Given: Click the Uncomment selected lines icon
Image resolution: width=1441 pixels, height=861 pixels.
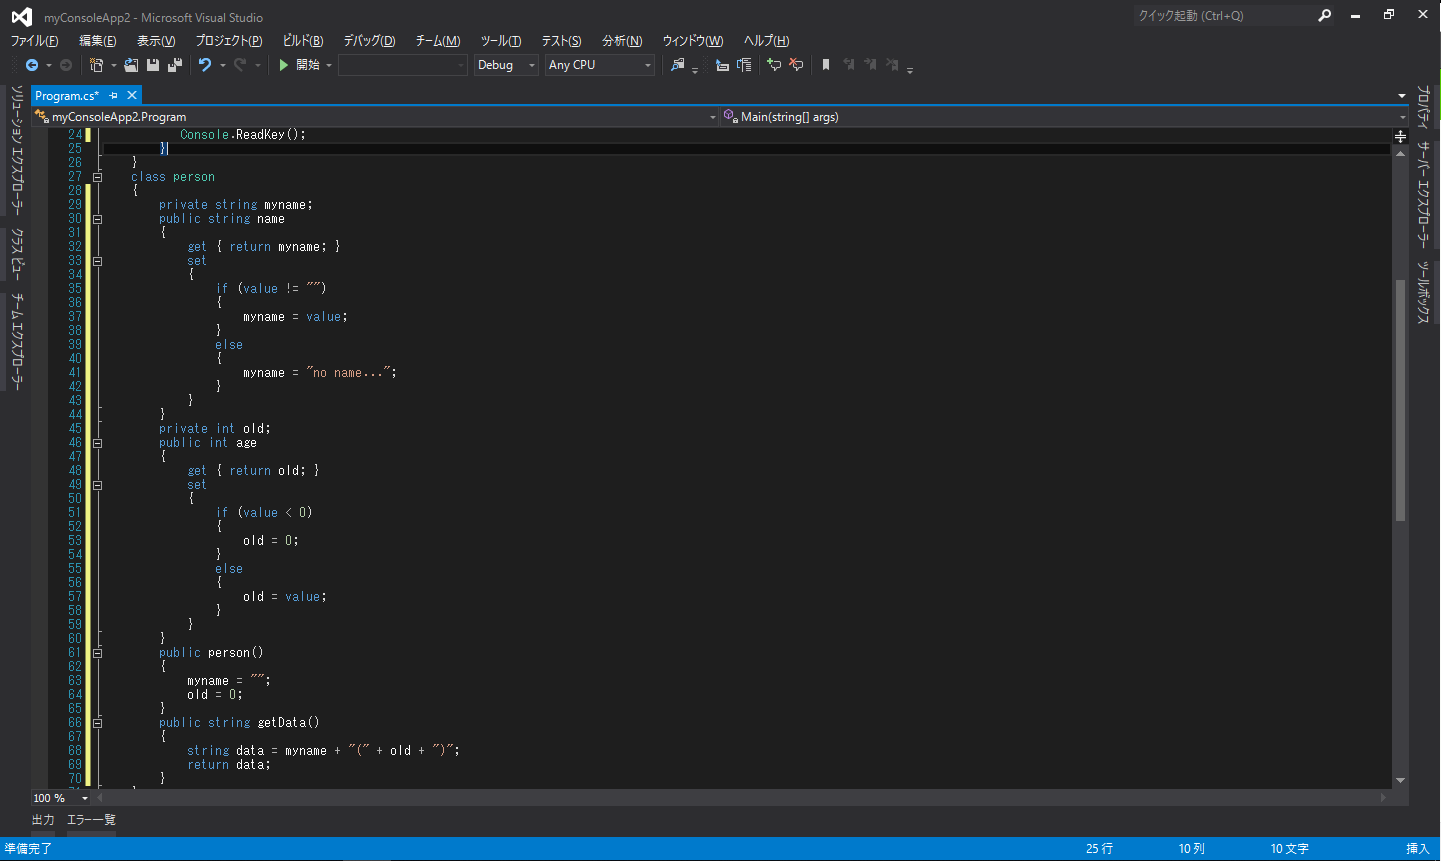Looking at the screenshot, I should (x=796, y=65).
